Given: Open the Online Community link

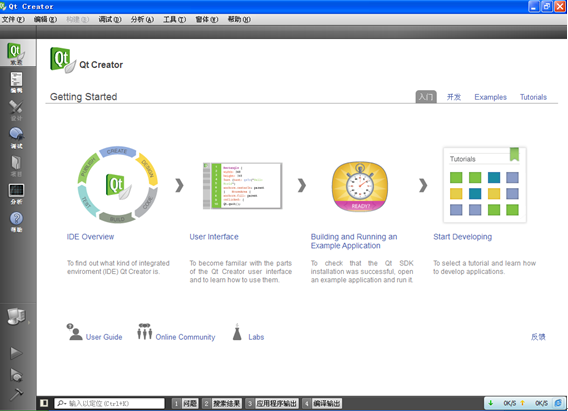Looking at the screenshot, I should (x=185, y=337).
